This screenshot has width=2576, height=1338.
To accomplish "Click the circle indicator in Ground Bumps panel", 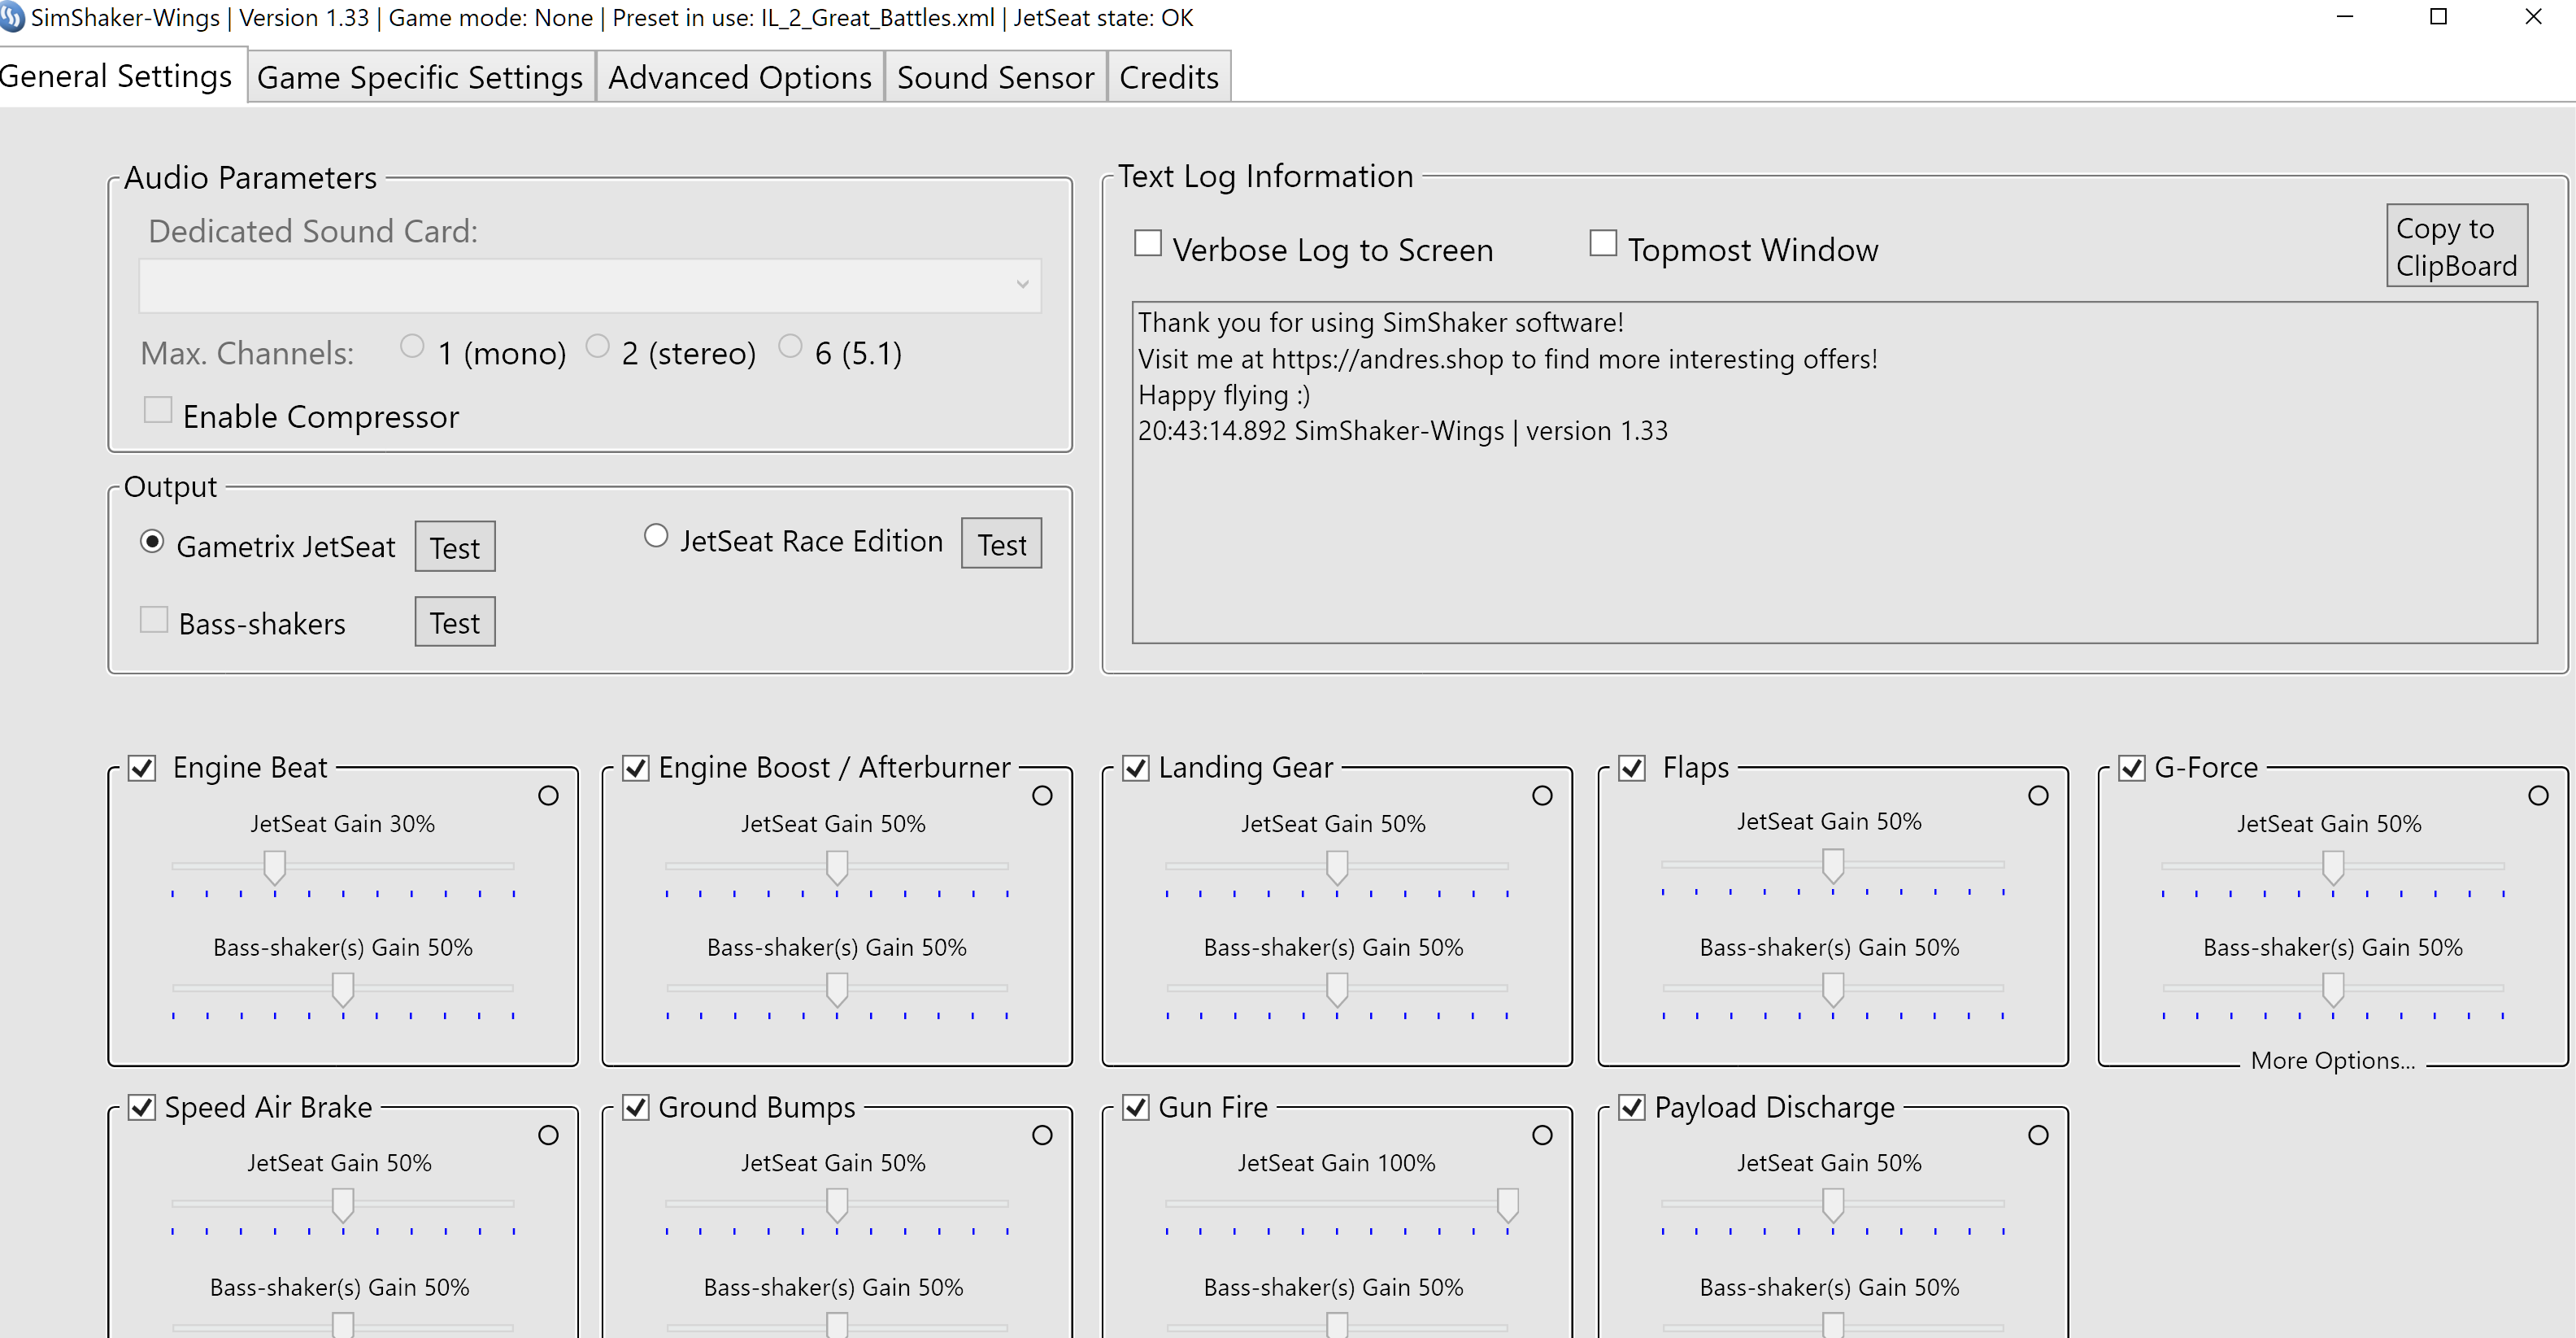I will coord(1042,1135).
